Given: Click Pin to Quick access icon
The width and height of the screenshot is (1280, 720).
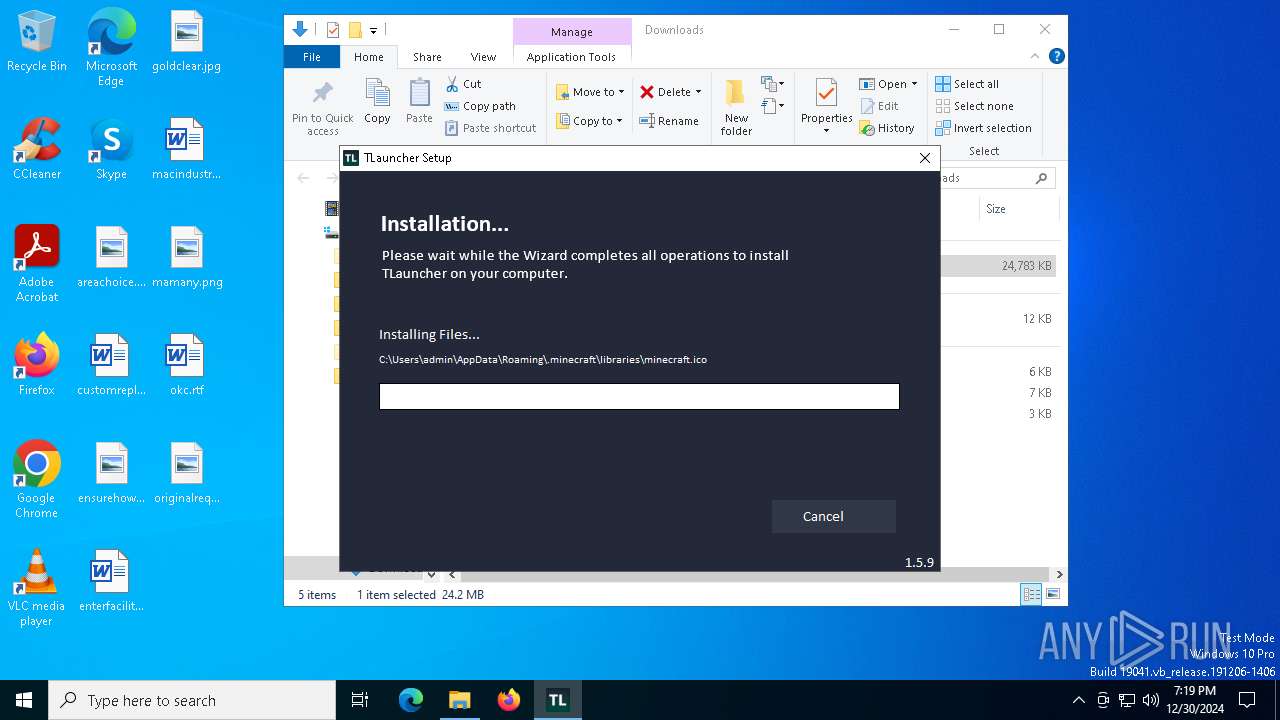Looking at the screenshot, I should tap(322, 108).
